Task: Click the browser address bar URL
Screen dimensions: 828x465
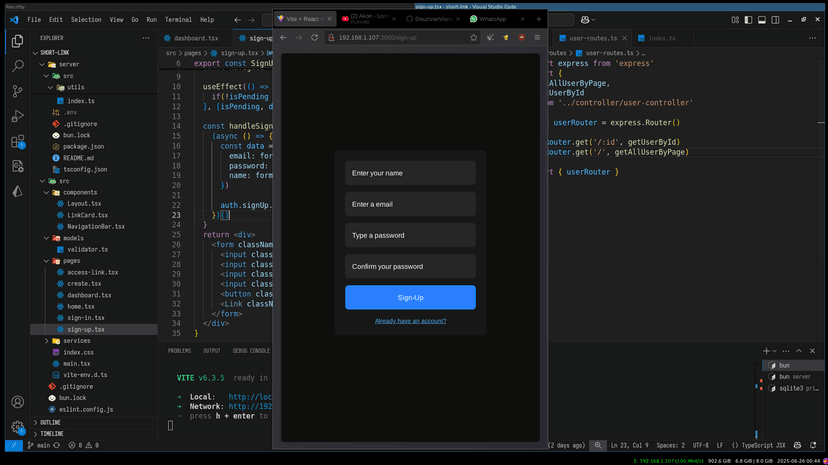Action: pyautogui.click(x=378, y=37)
